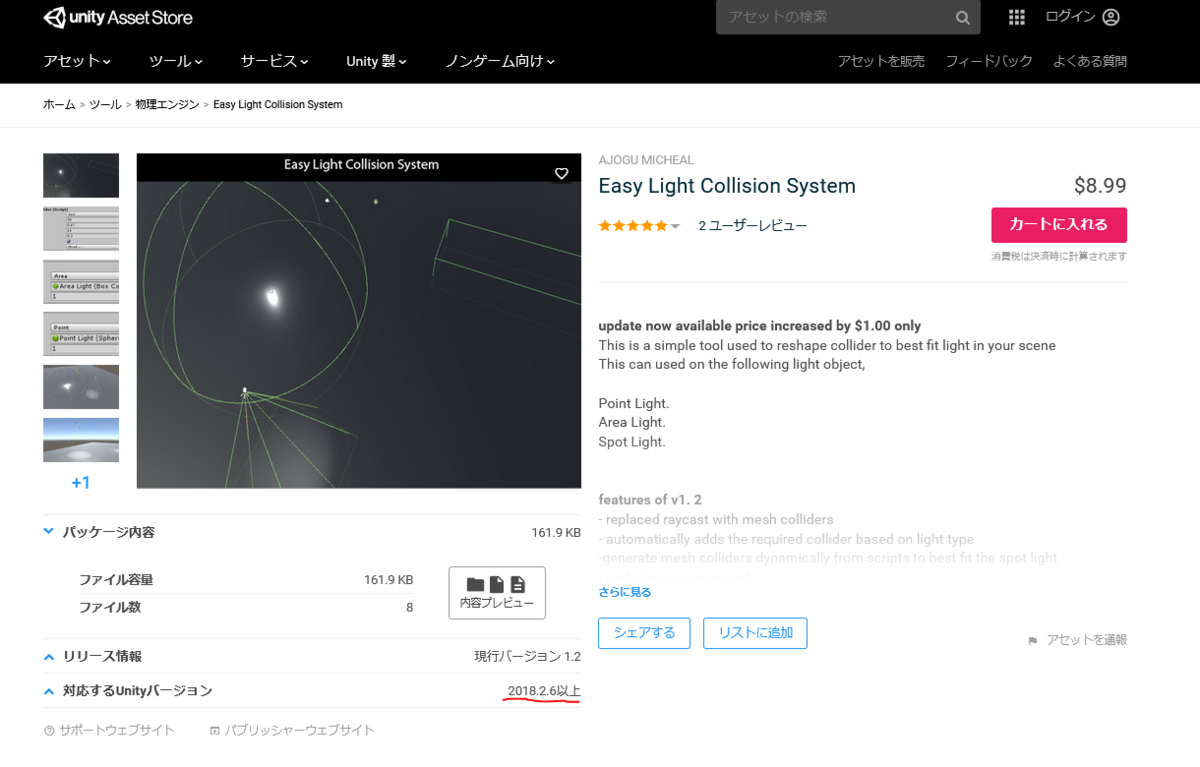Viewport: 1200px width, 767px height.
Task: Click the publisher website icon
Action: click(215, 731)
